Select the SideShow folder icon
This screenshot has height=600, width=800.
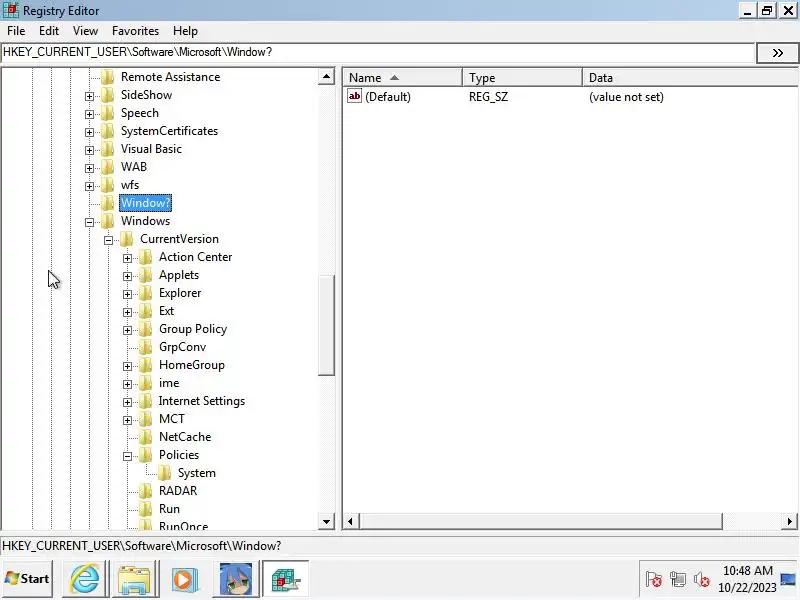108,95
